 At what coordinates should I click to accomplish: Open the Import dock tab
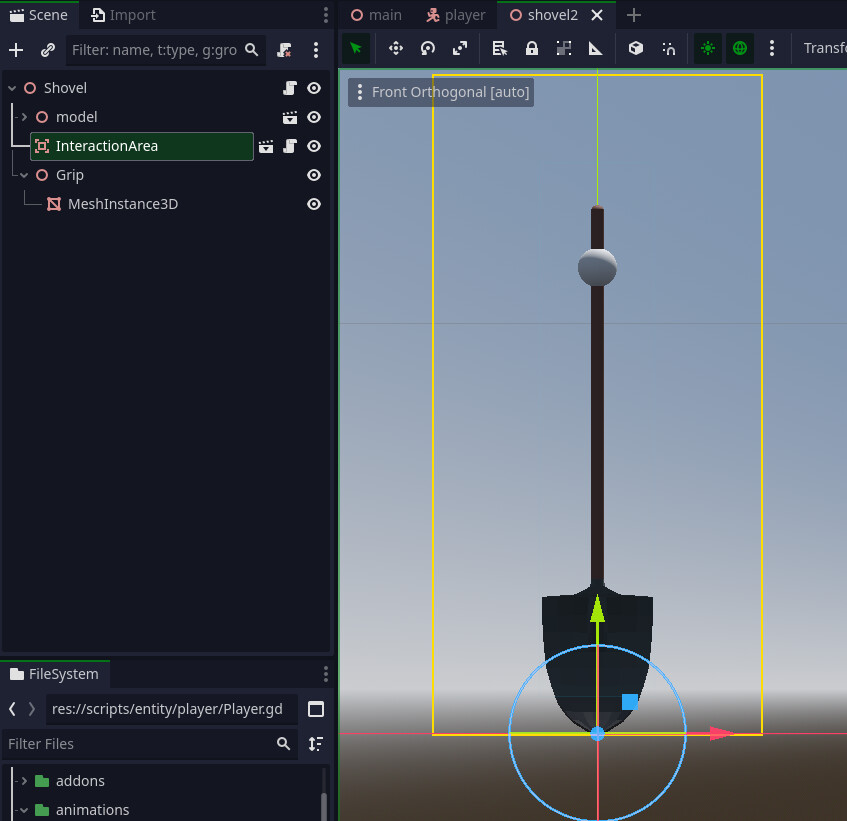tap(123, 15)
